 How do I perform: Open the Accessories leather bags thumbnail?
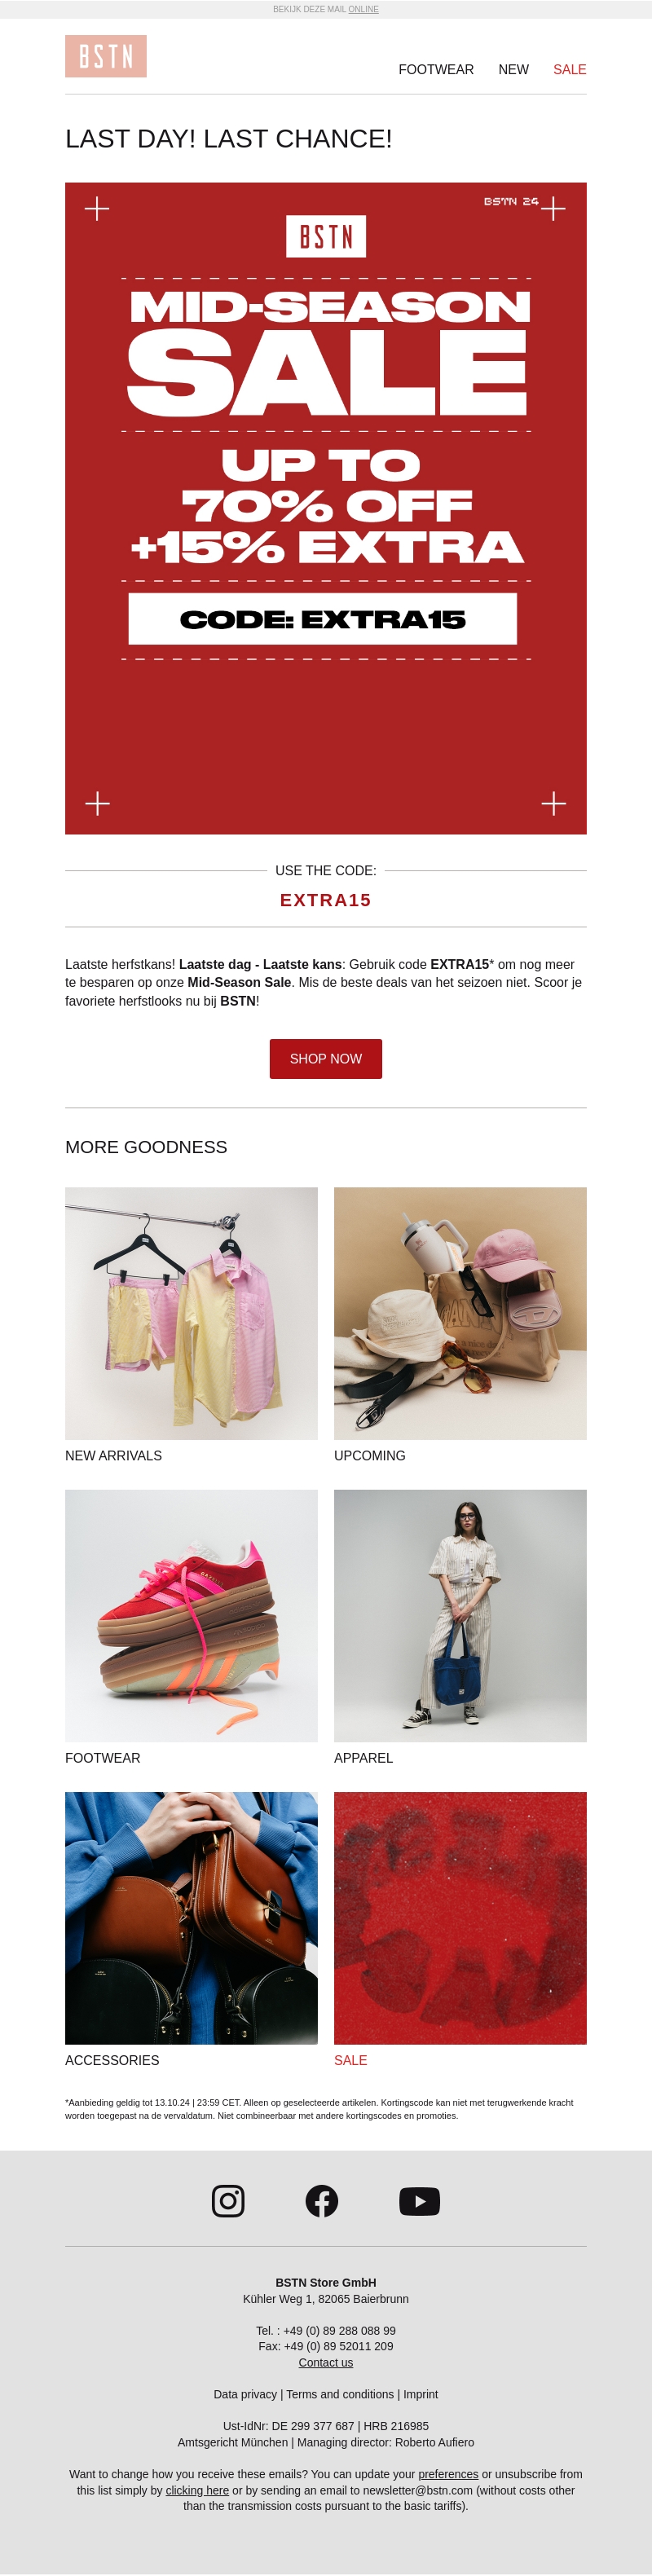coord(191,1918)
